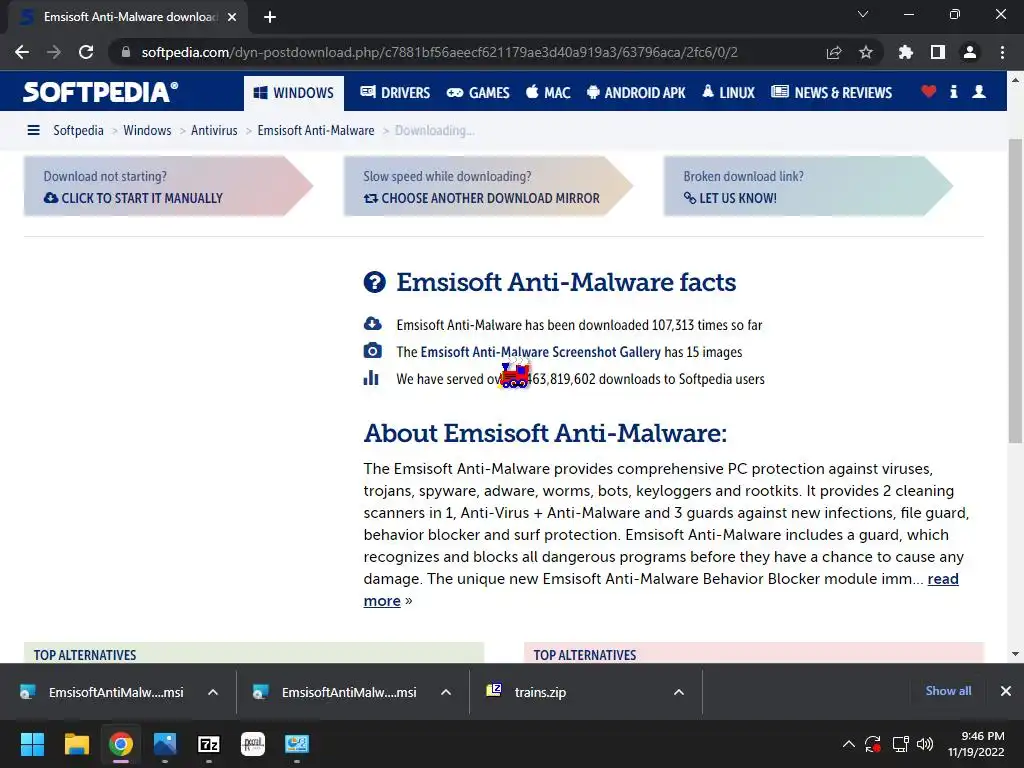Bookmark this page with the star icon

point(865,52)
